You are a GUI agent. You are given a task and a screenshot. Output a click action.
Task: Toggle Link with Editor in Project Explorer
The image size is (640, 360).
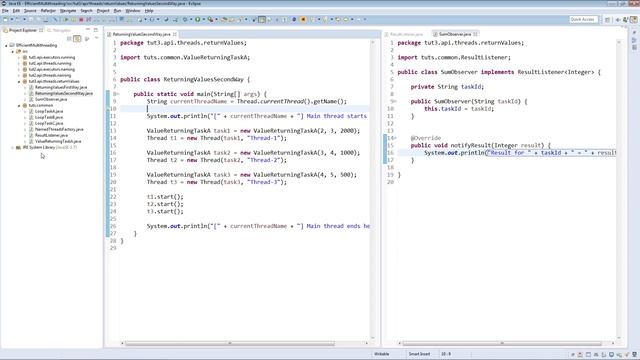point(77,39)
